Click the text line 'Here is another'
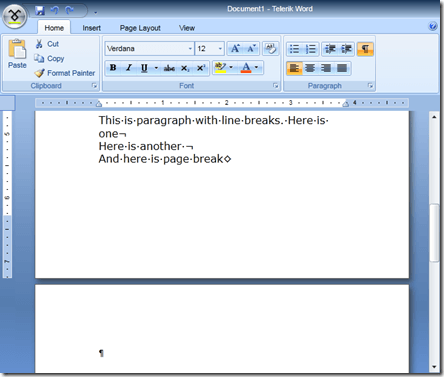 (140, 146)
